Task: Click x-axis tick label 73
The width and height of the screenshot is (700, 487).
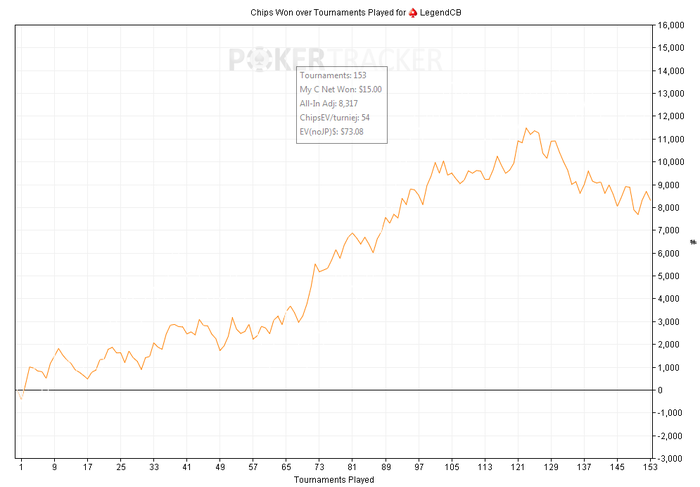Action: (319, 467)
